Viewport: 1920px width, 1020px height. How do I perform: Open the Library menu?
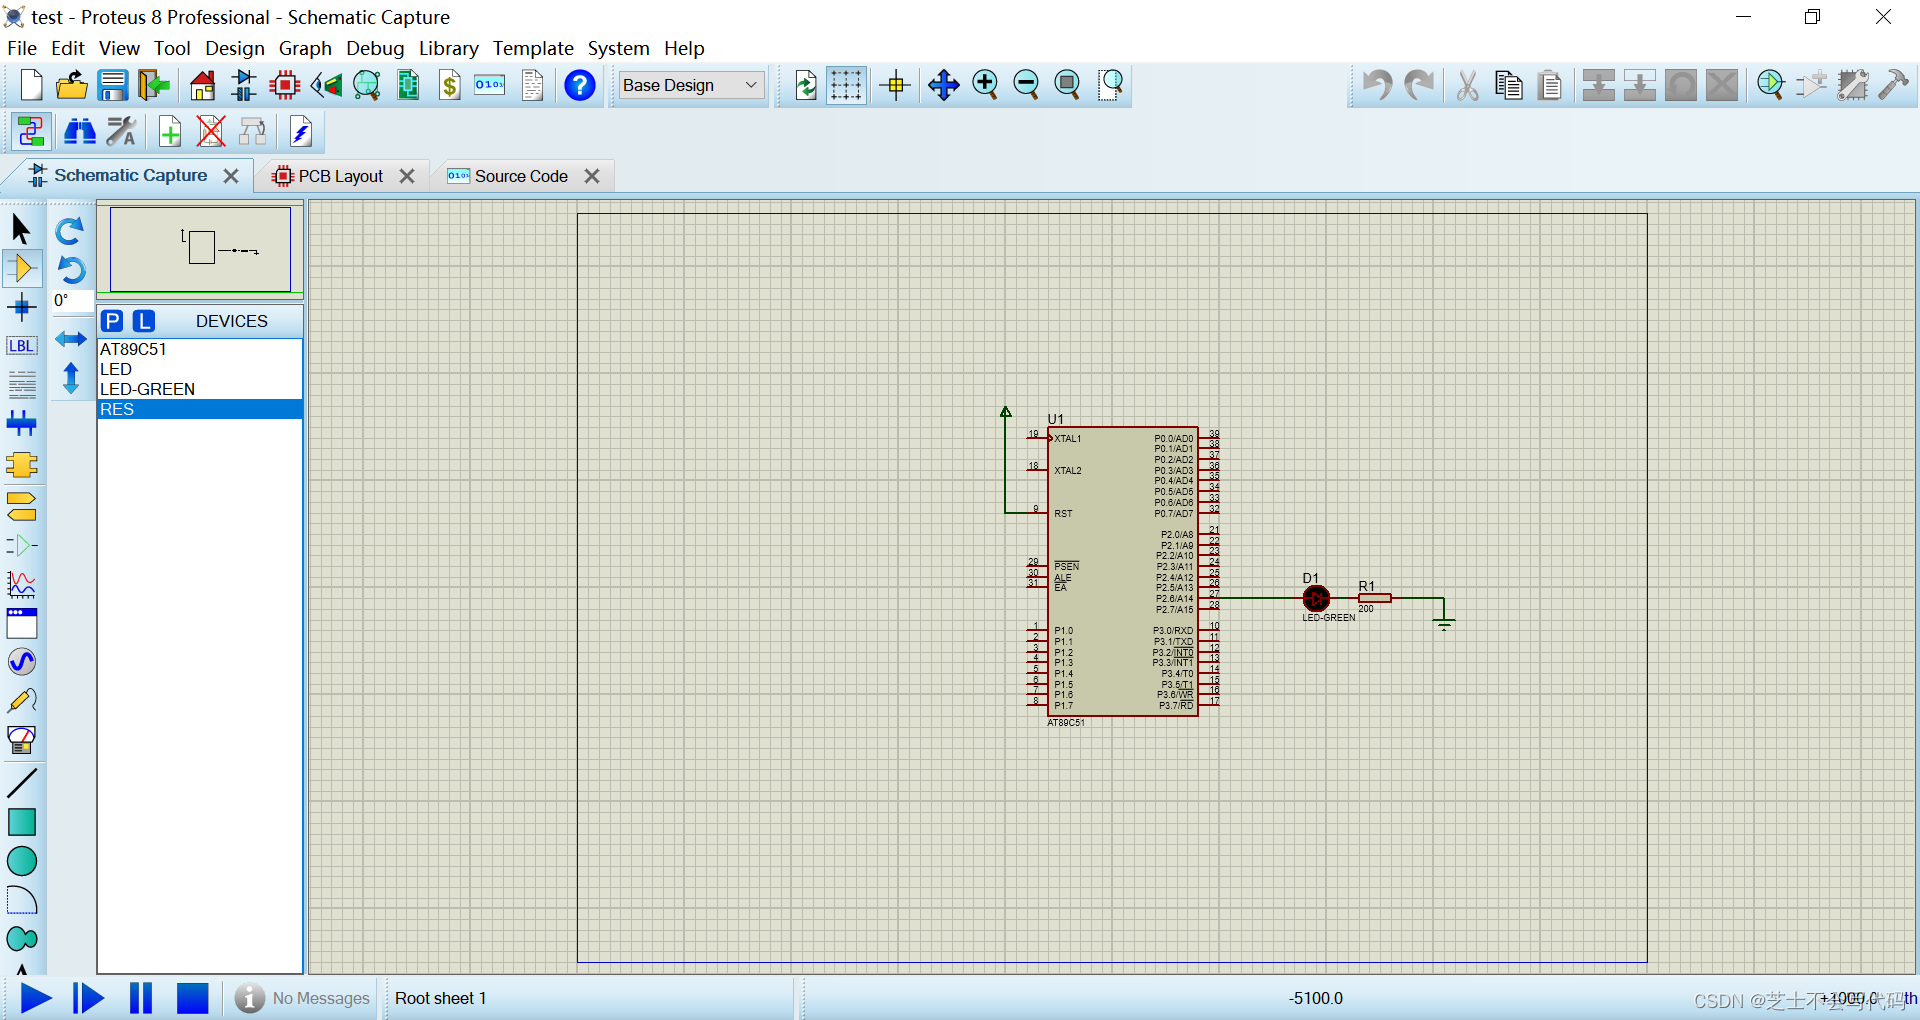(448, 48)
